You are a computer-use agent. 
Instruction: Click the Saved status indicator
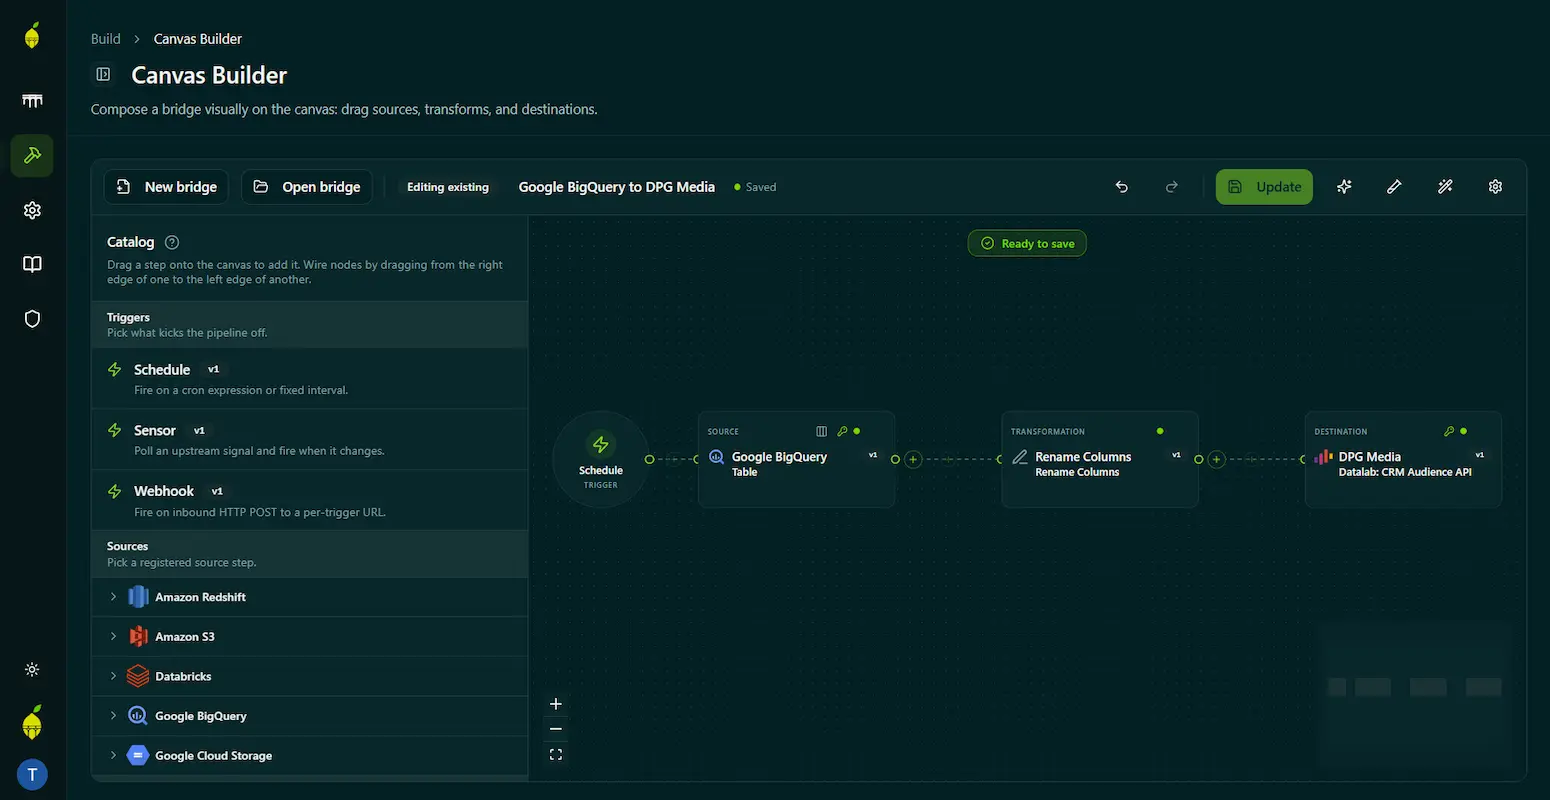click(755, 187)
